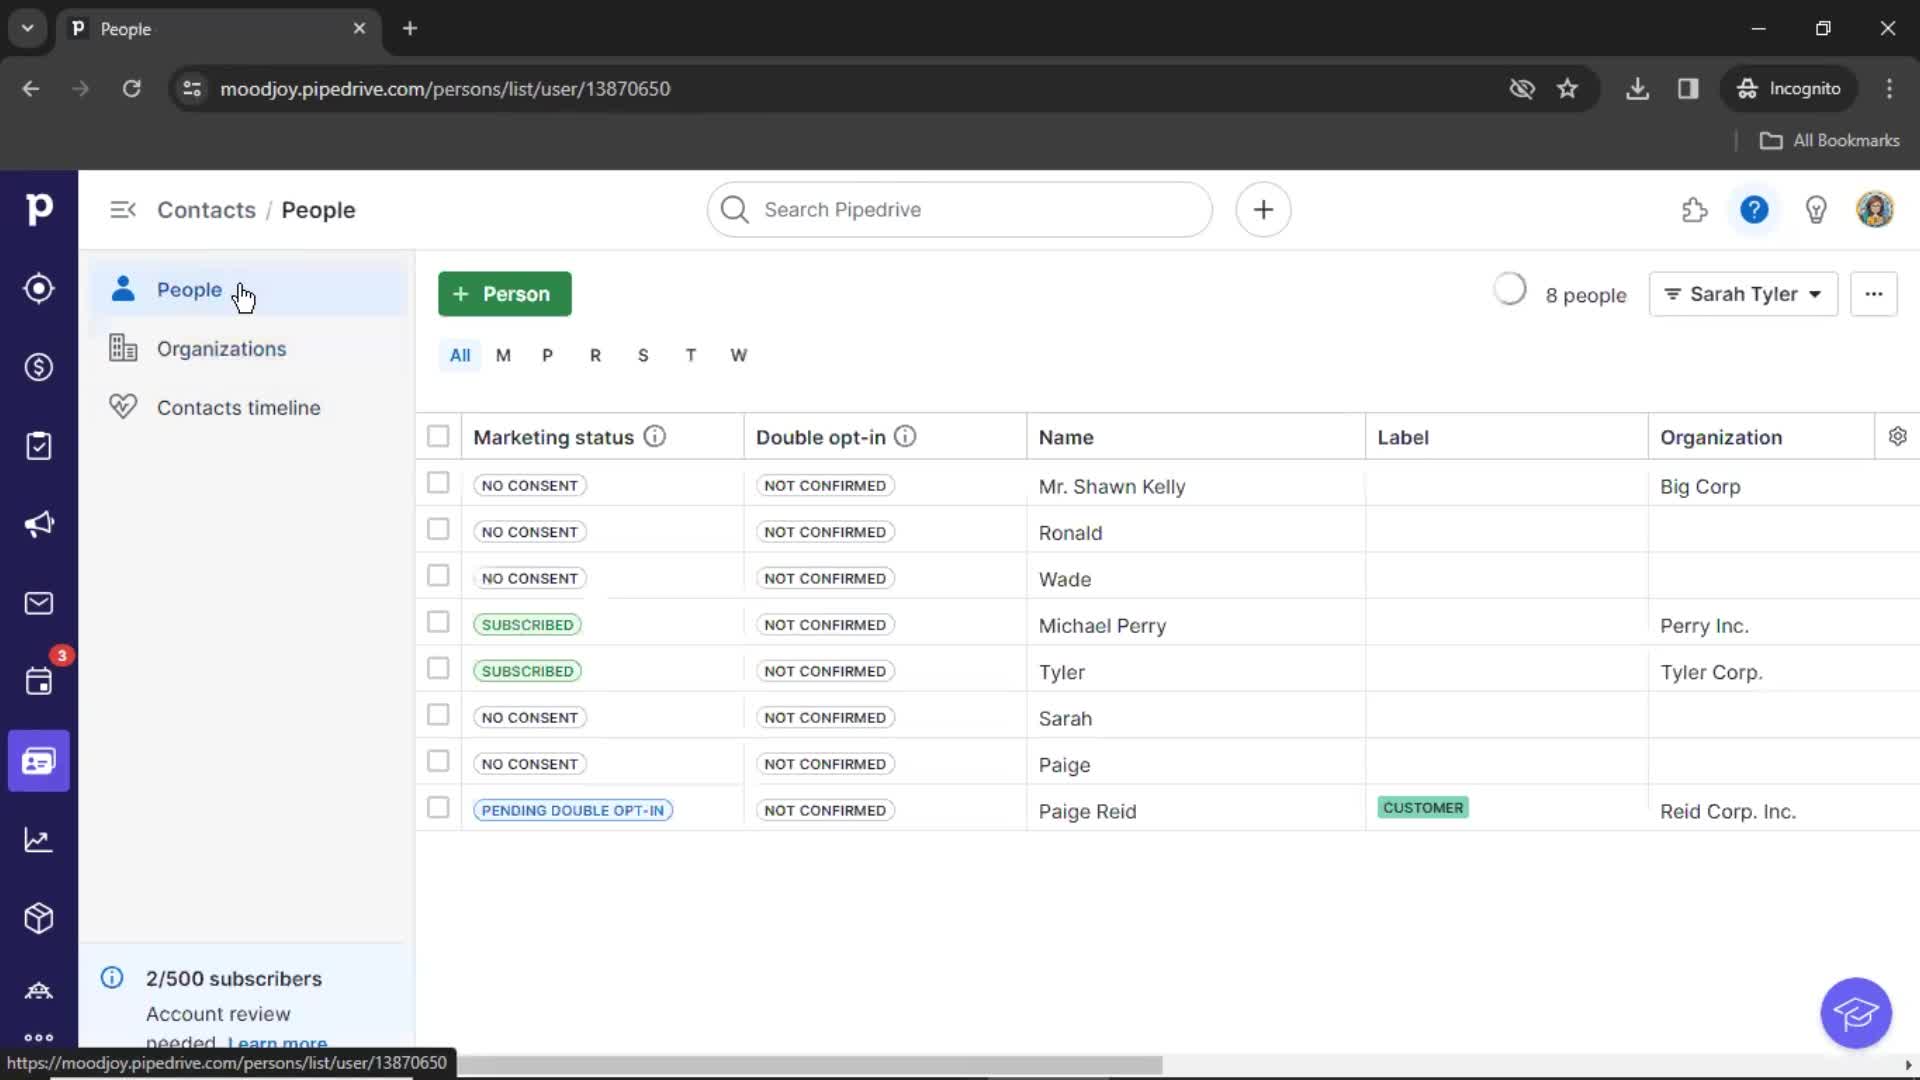Select the Contacts timeline icon

pyautogui.click(x=121, y=407)
